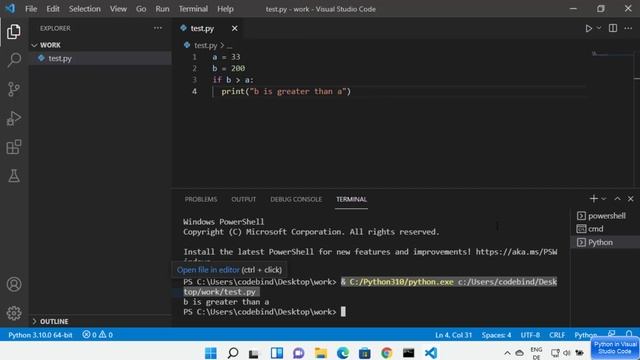This screenshot has height=360, width=640.
Task: Click test.py in the breadcrumb bar
Action: pyautogui.click(x=205, y=45)
